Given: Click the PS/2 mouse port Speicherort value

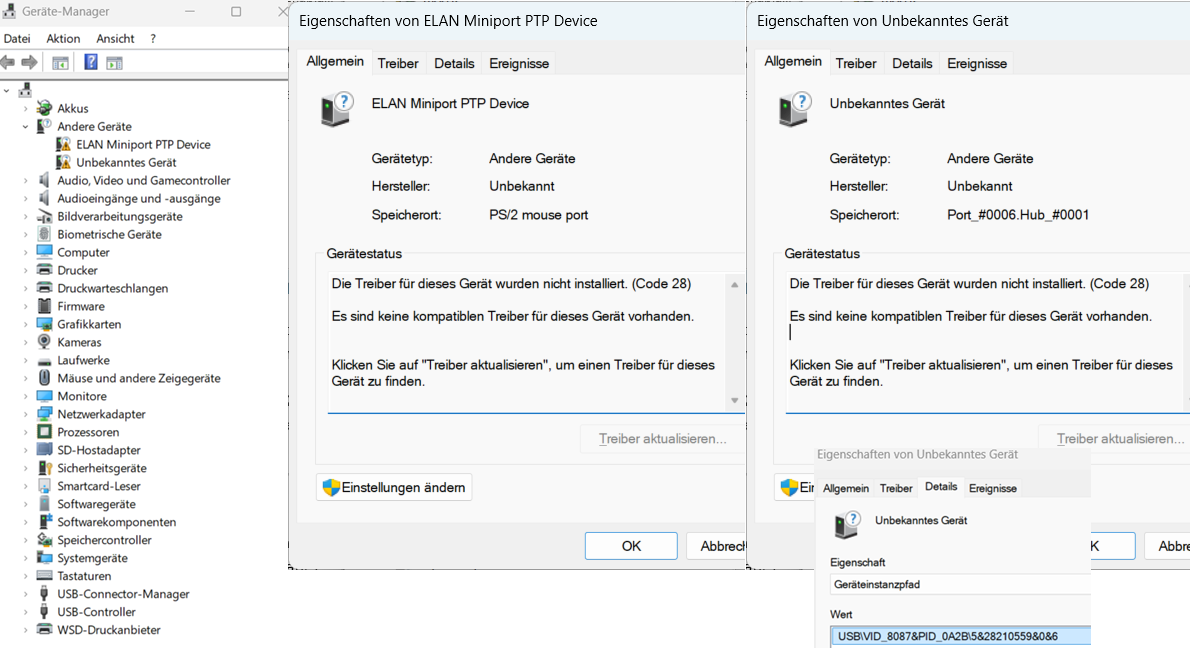Looking at the screenshot, I should 539,215.
